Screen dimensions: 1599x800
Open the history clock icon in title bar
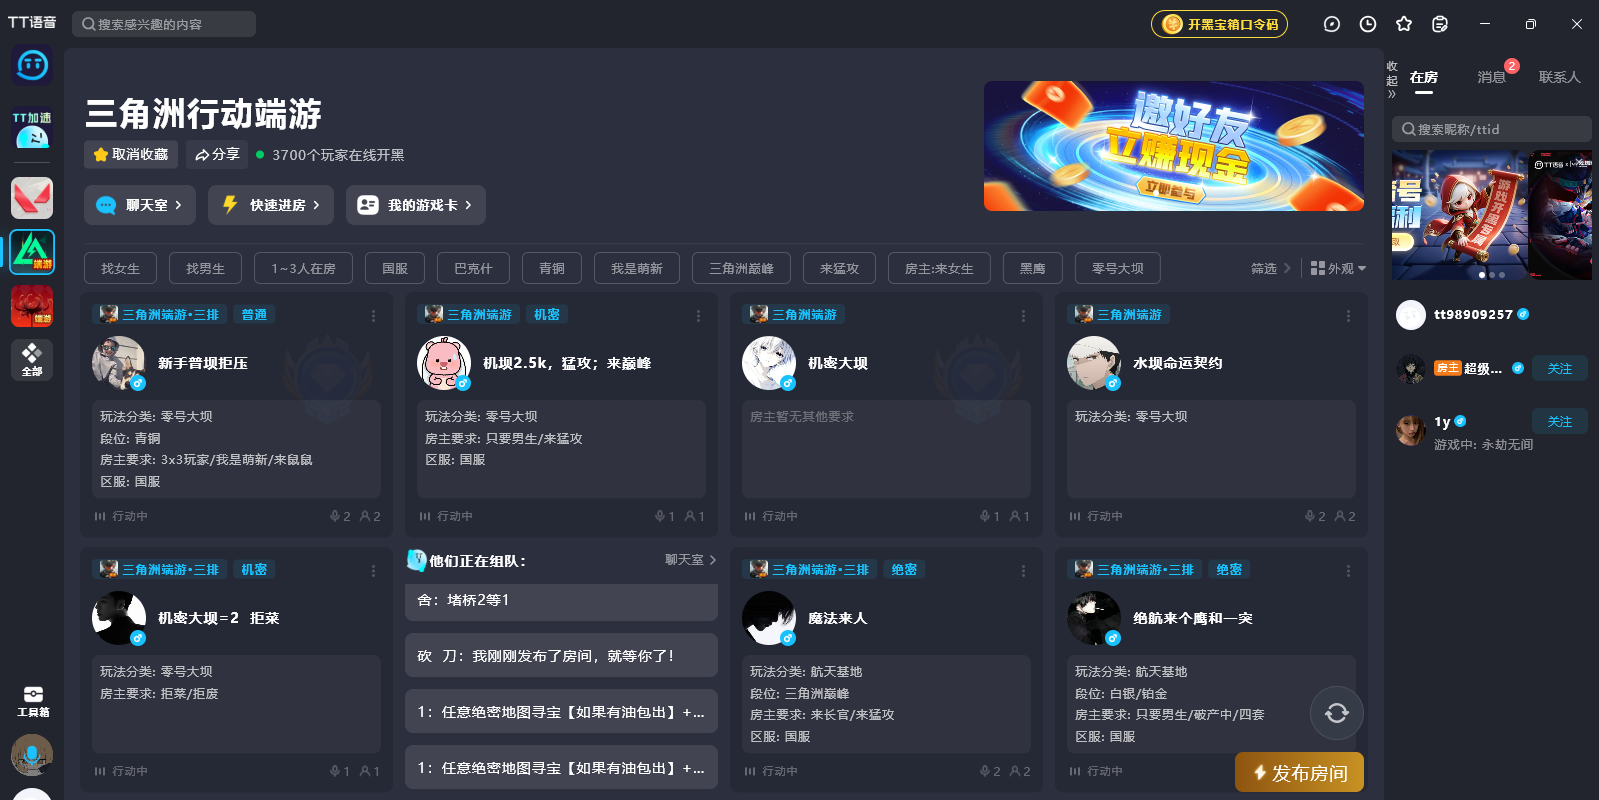click(1368, 24)
